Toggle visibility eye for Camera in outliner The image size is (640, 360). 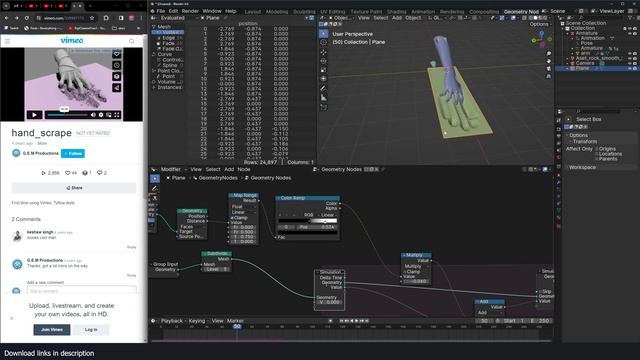630,63
